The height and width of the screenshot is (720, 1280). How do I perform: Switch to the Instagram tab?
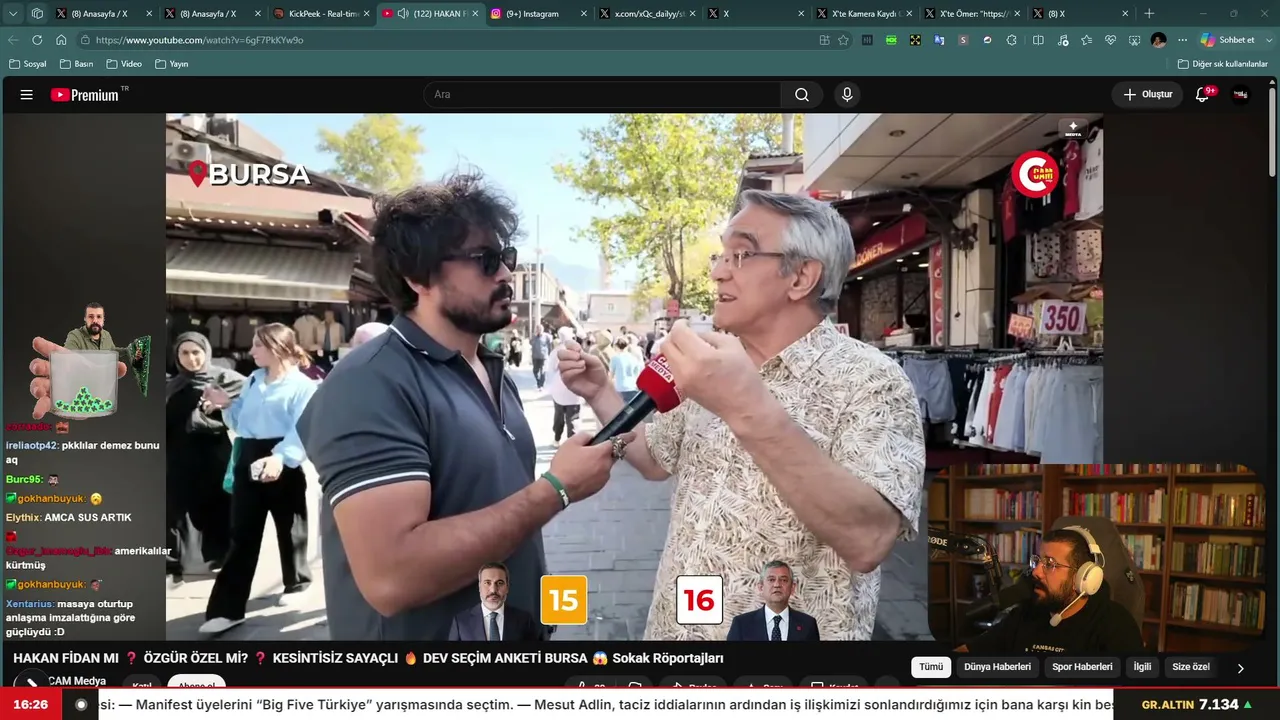tap(539, 14)
